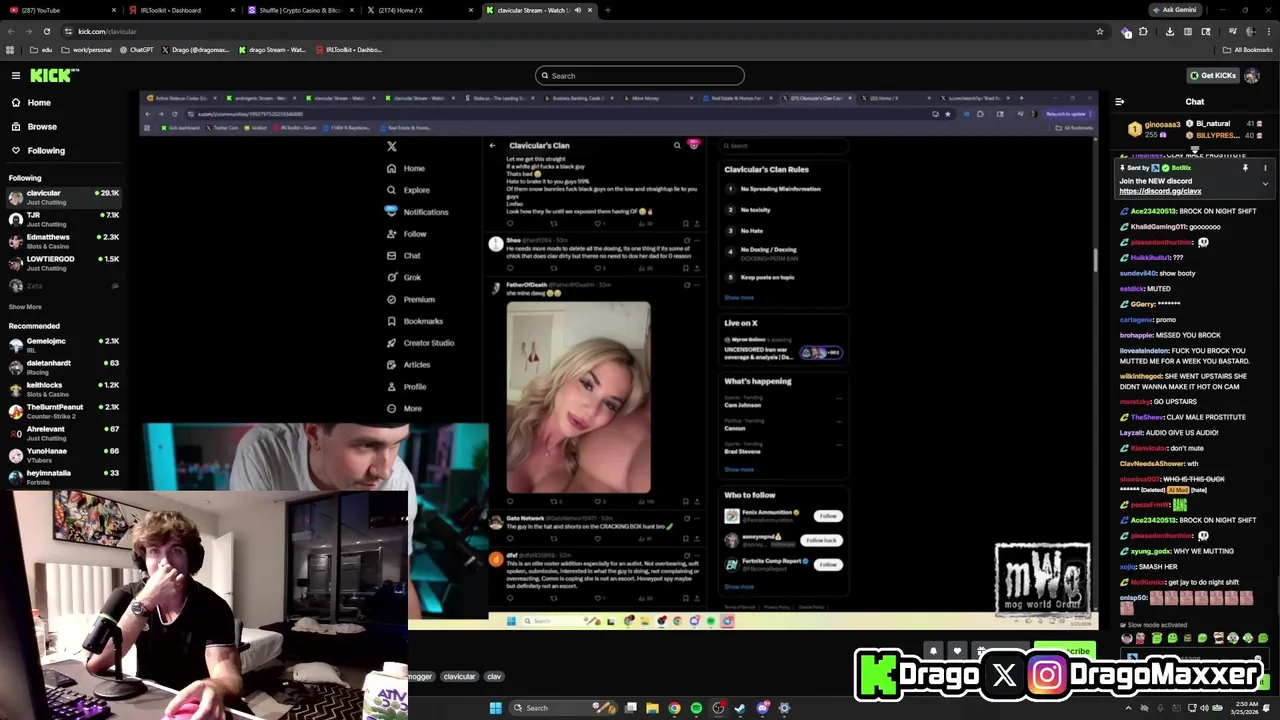Open OBS Studio from the taskbar
This screenshot has width=1280, height=720.
(x=718, y=708)
